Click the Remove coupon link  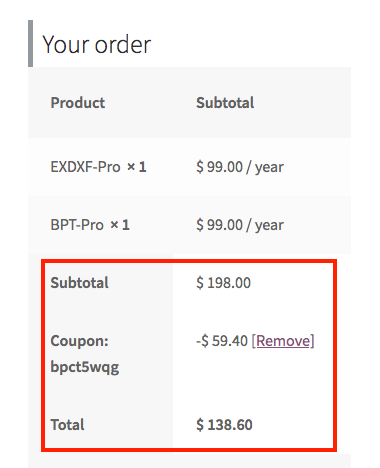click(283, 341)
